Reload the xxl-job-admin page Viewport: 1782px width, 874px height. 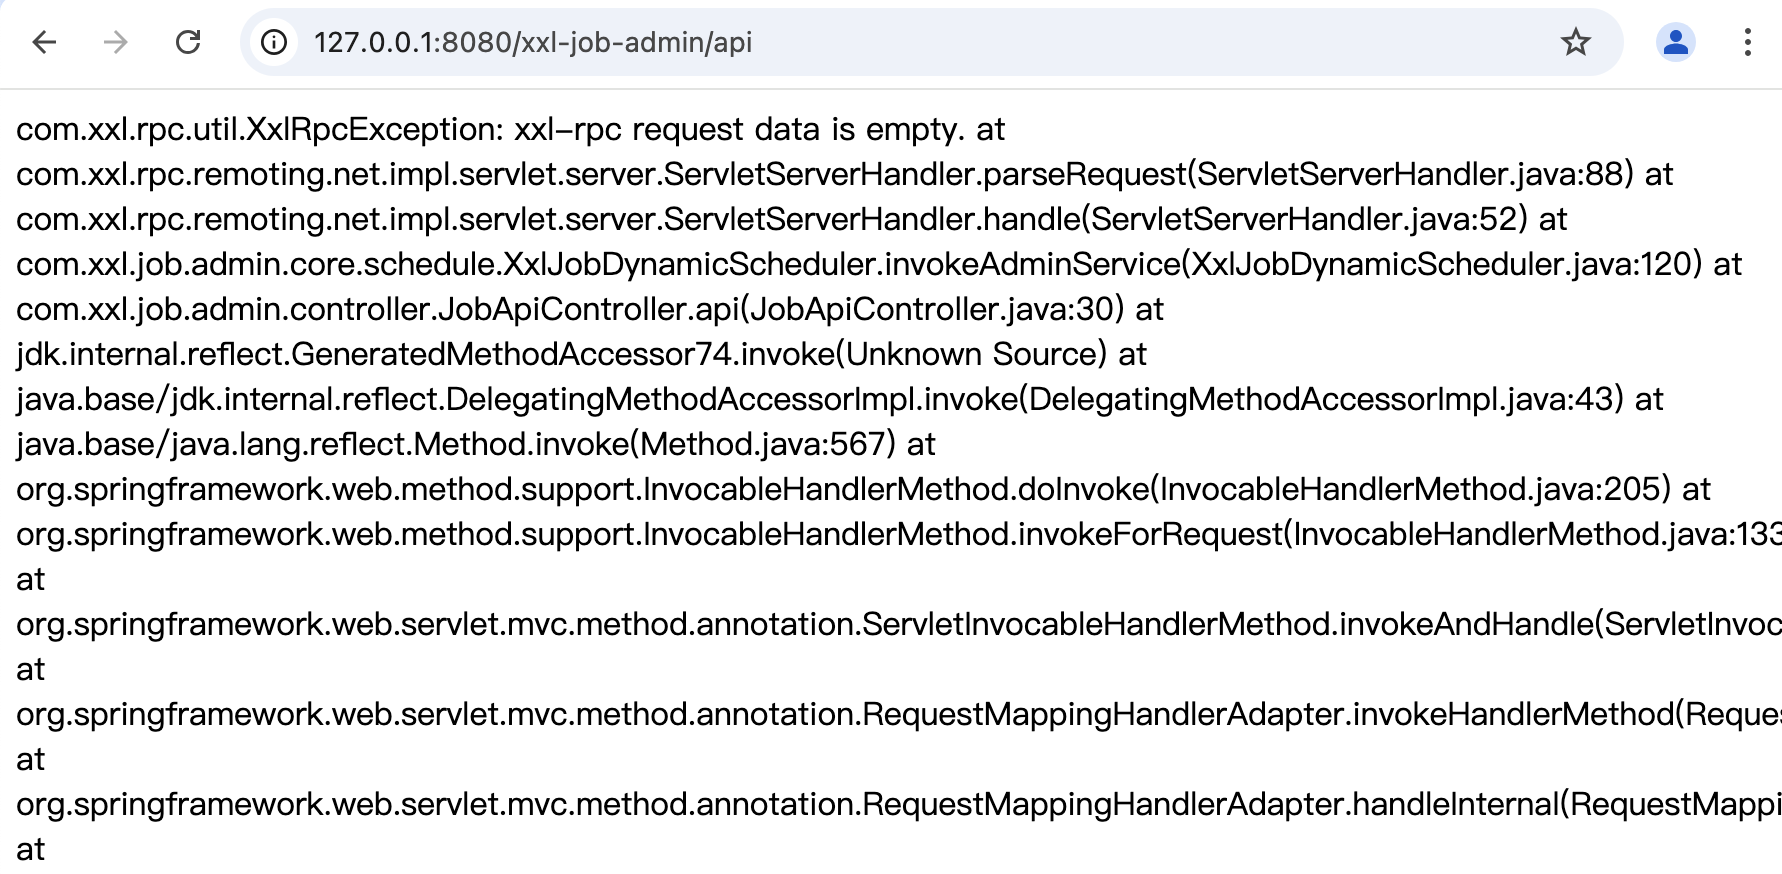(x=188, y=42)
